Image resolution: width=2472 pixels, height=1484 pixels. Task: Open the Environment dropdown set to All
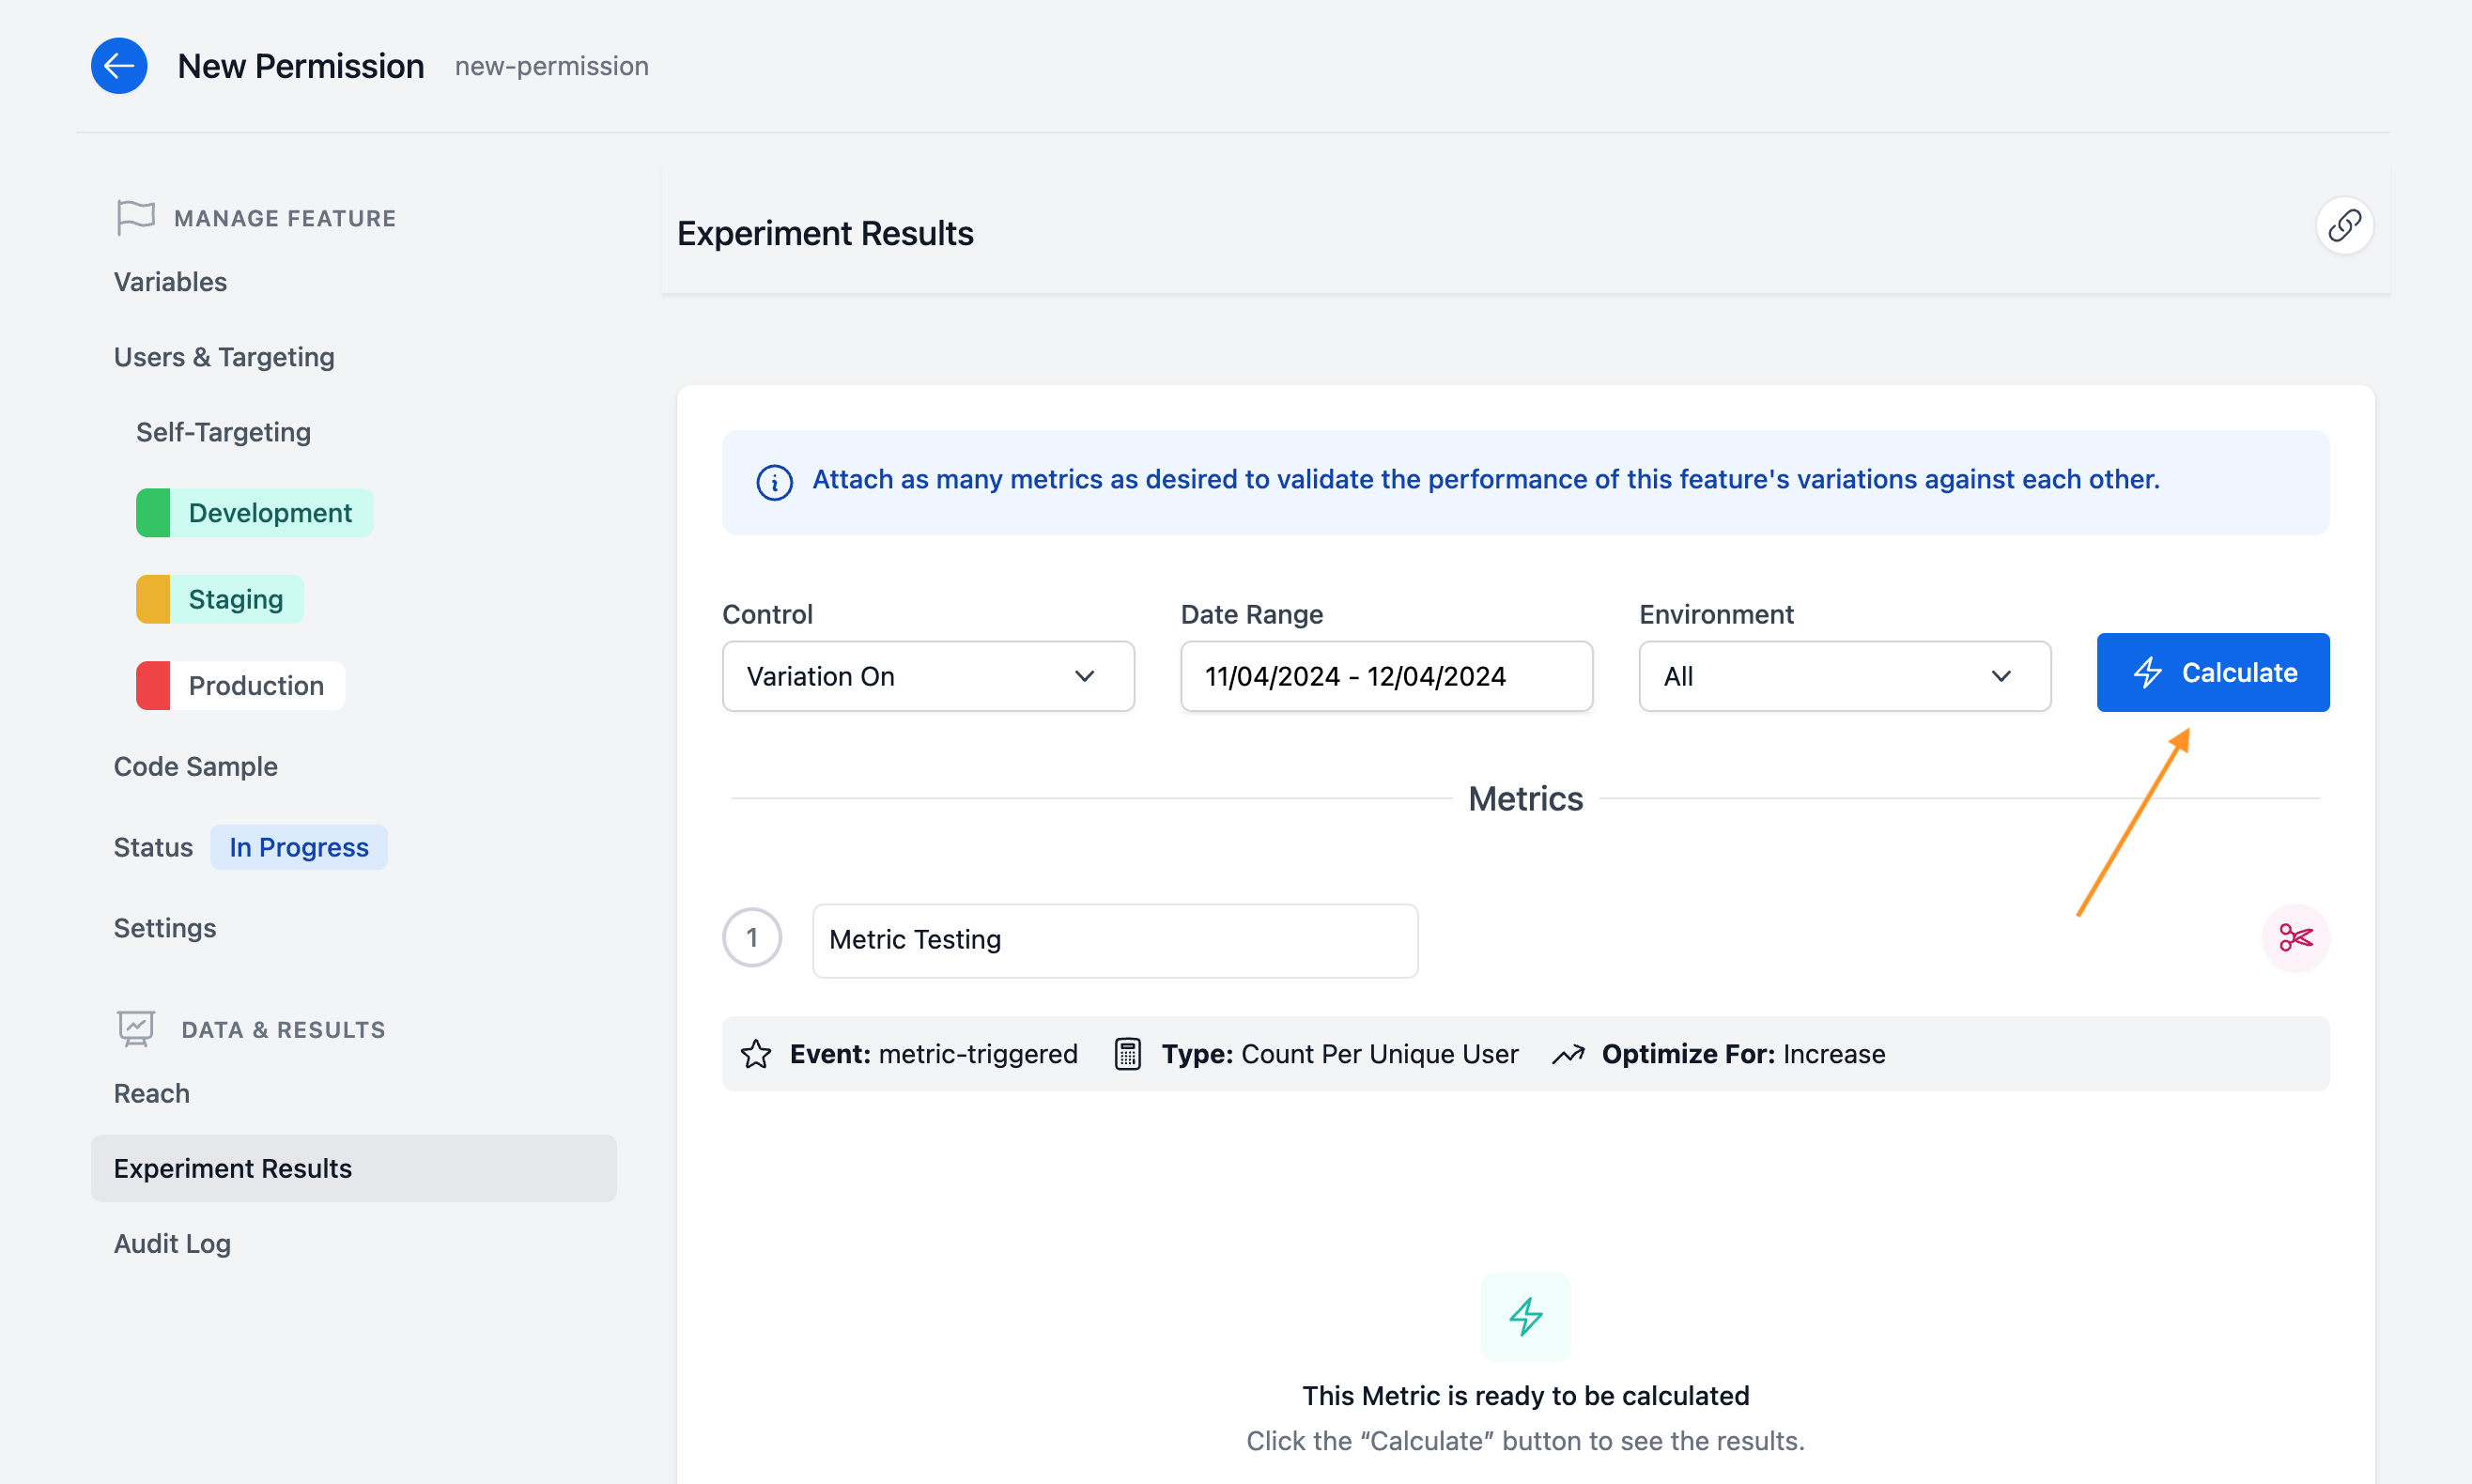1843,676
